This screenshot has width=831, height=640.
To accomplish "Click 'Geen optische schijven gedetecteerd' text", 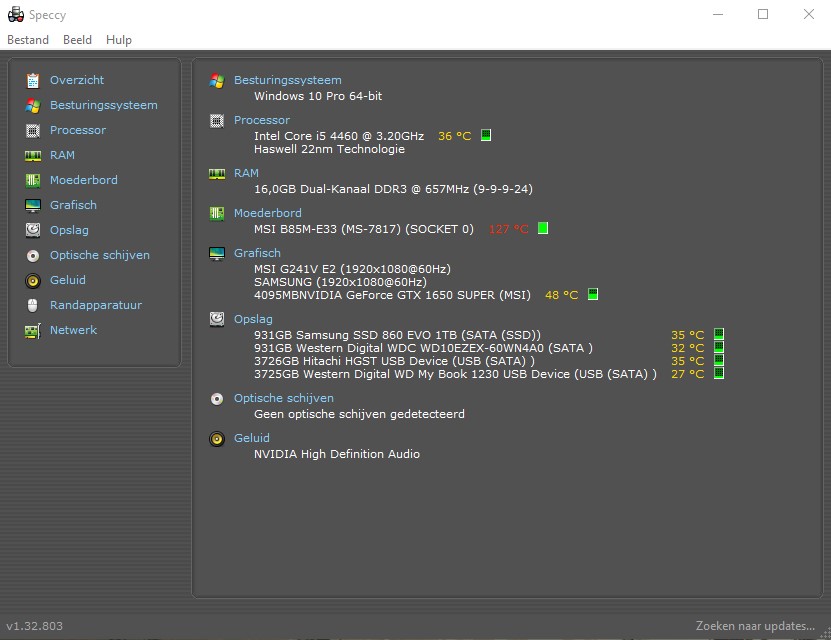I will (359, 414).
